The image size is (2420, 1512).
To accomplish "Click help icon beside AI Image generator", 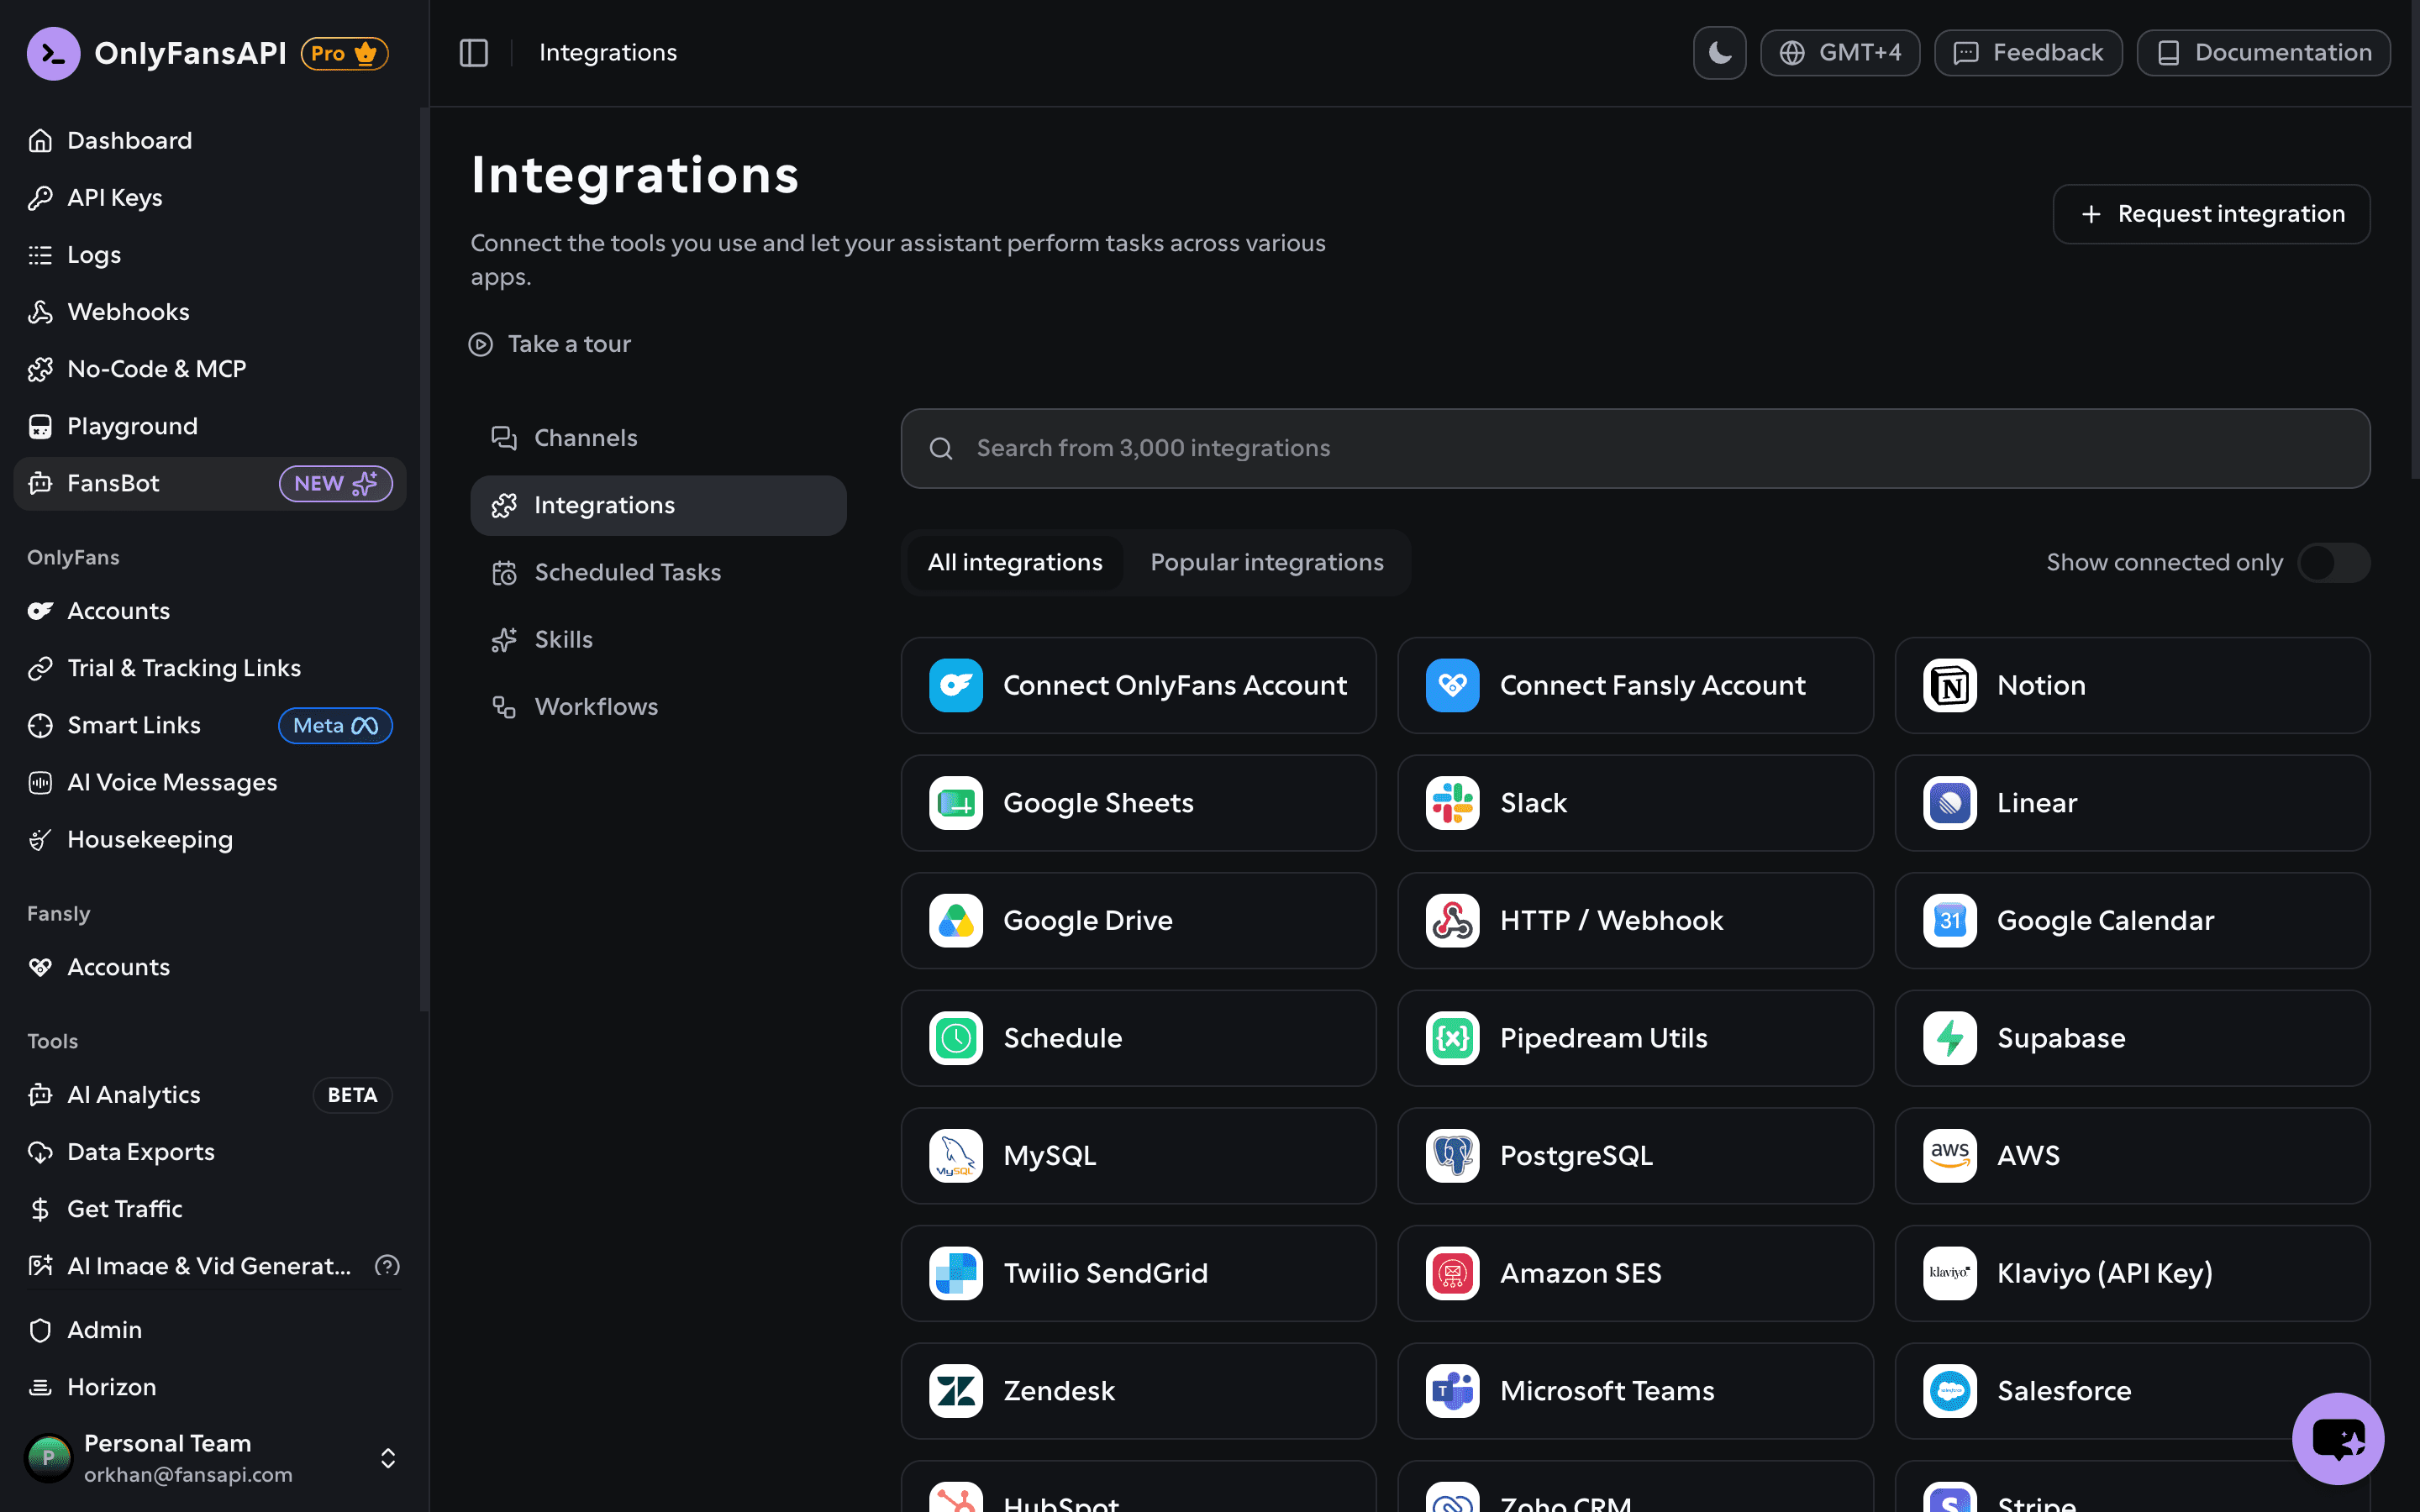I will pyautogui.click(x=387, y=1266).
